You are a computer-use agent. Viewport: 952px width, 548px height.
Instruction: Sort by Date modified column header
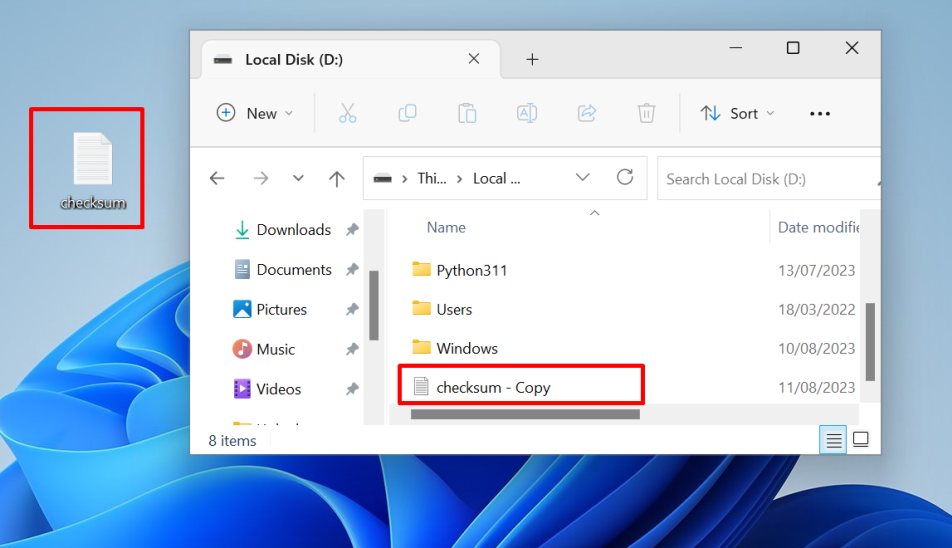point(818,228)
